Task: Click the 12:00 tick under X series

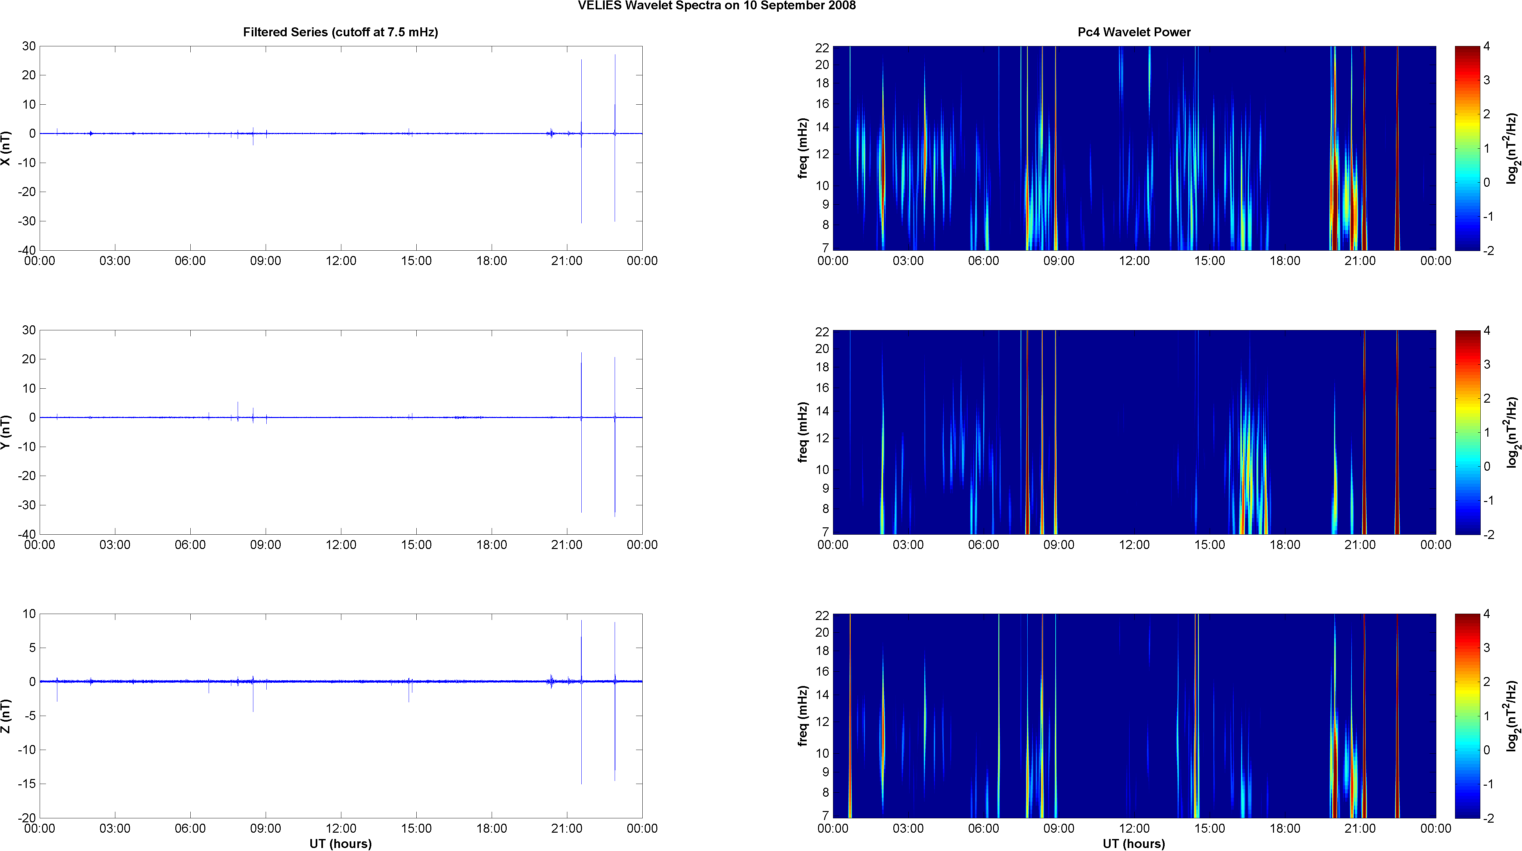Action: [341, 261]
